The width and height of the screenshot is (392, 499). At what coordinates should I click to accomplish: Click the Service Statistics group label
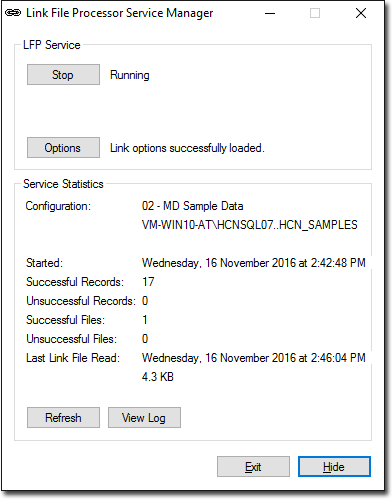click(x=63, y=184)
